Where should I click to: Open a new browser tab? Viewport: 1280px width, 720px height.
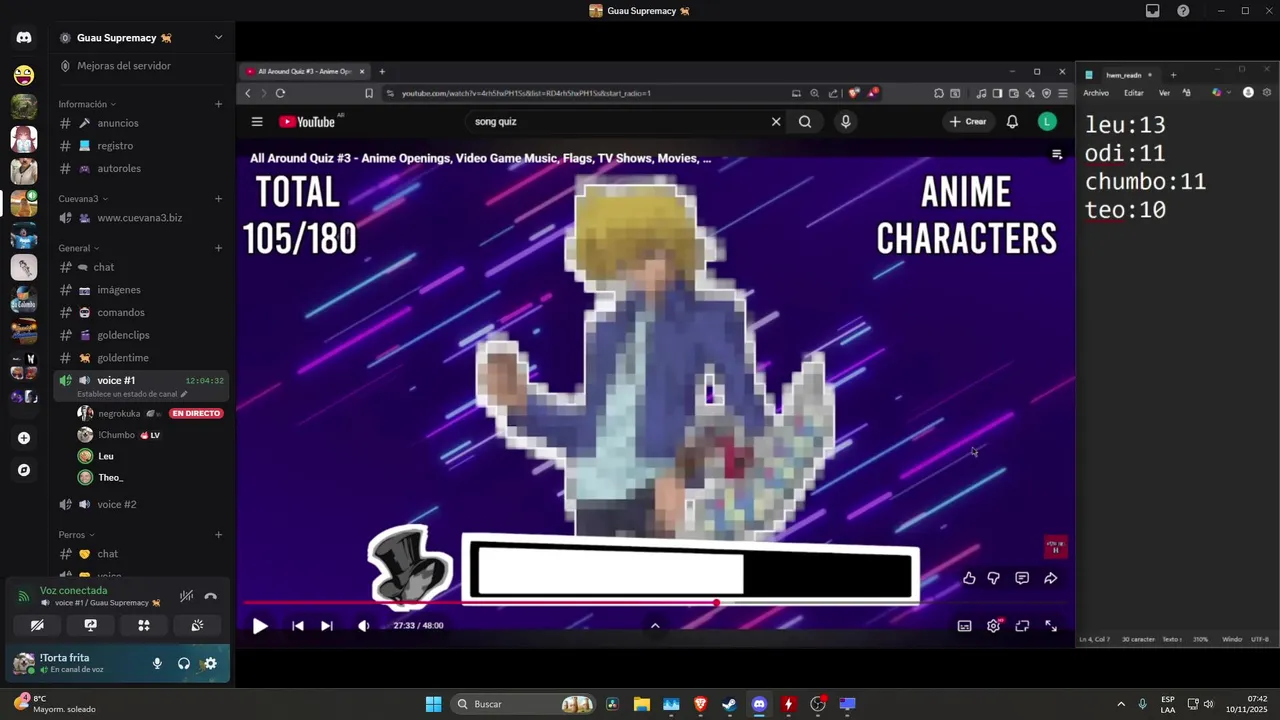click(x=382, y=71)
